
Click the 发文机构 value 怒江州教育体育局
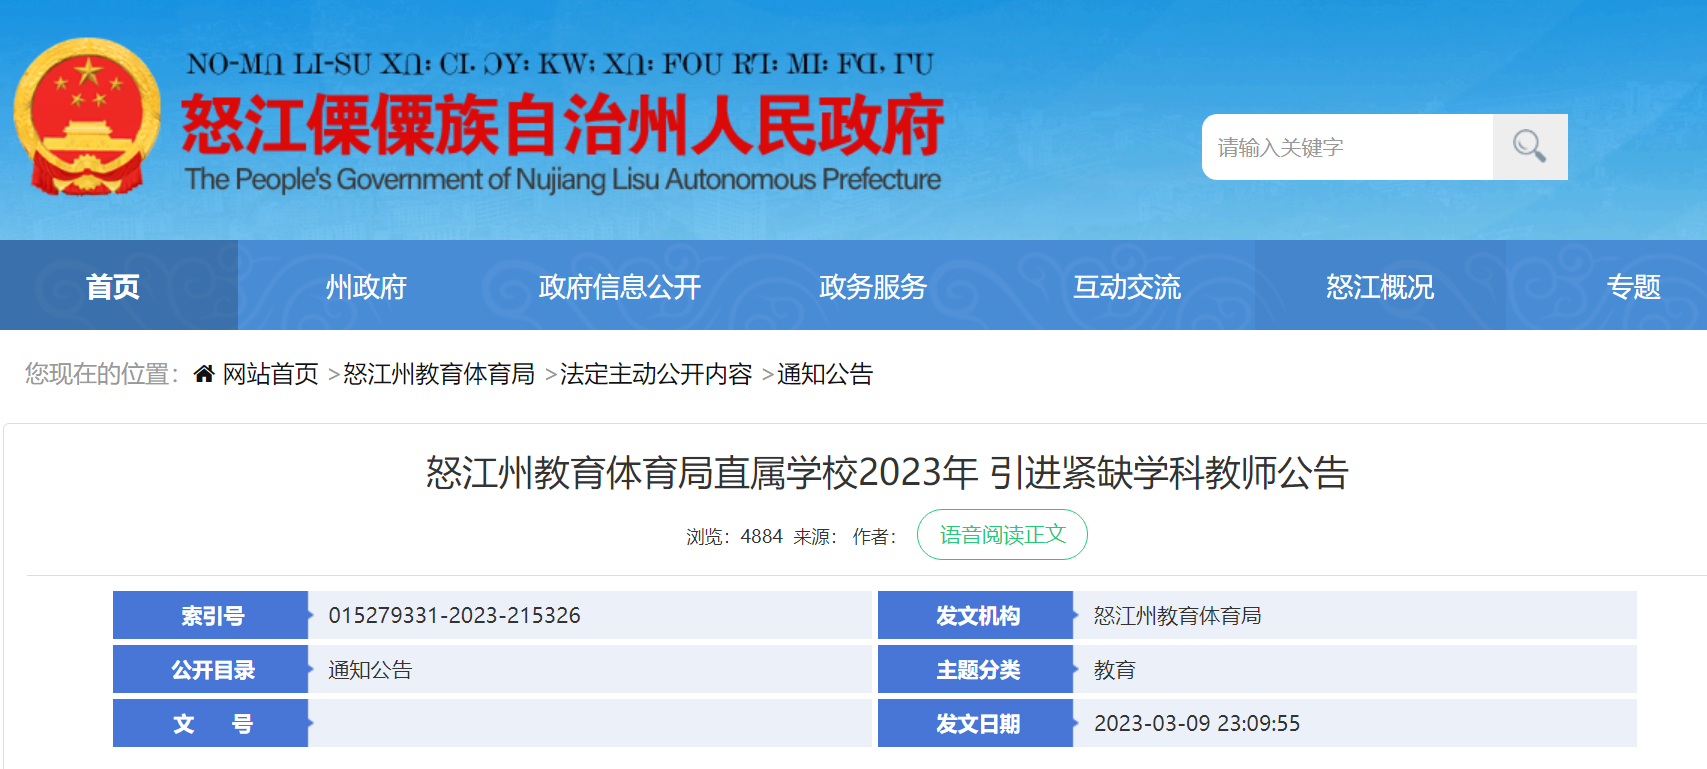pyautogui.click(x=1177, y=615)
